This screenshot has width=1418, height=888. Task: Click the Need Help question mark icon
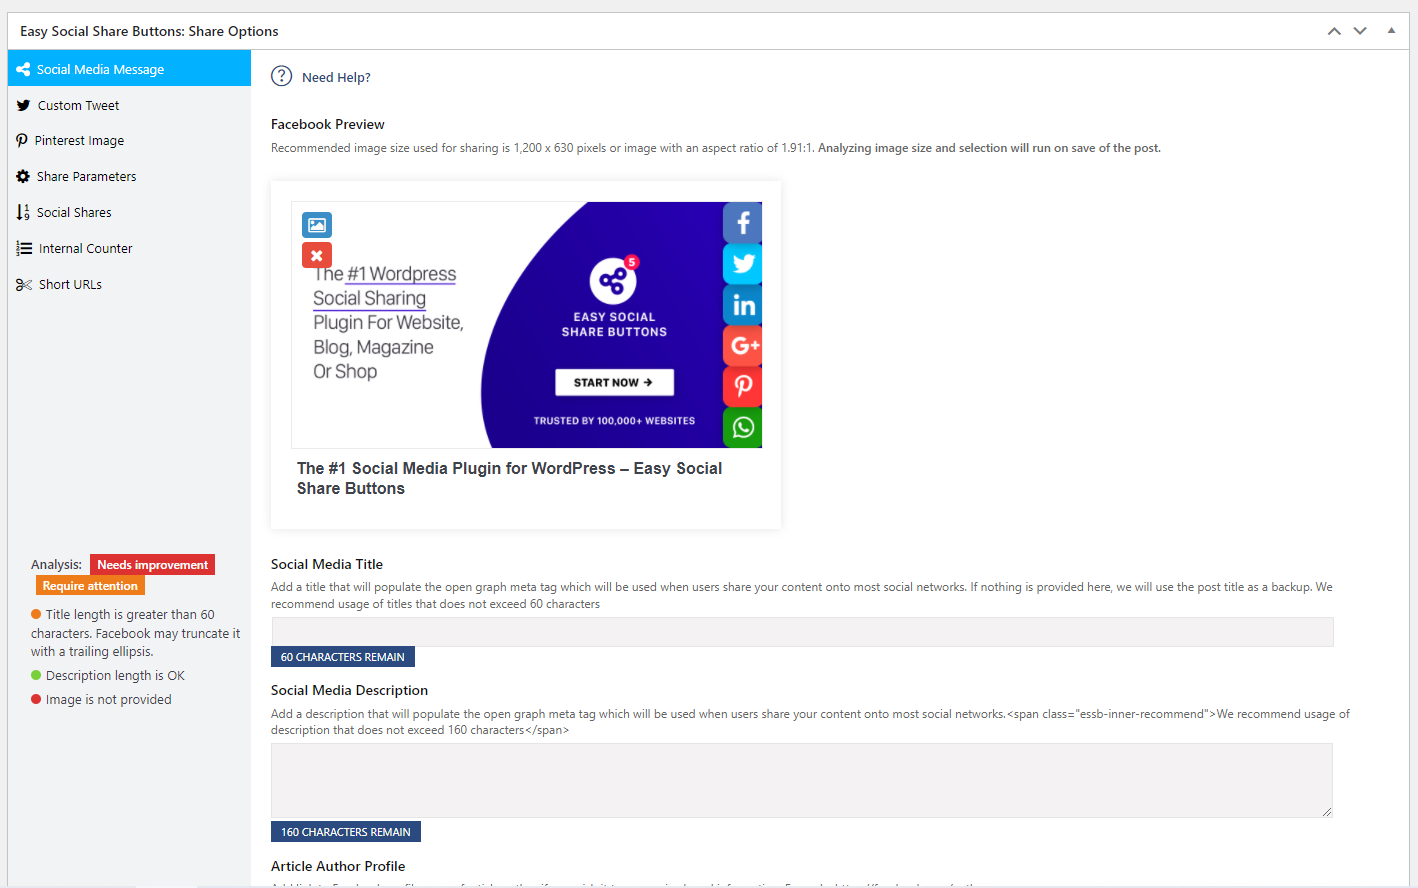tap(282, 77)
